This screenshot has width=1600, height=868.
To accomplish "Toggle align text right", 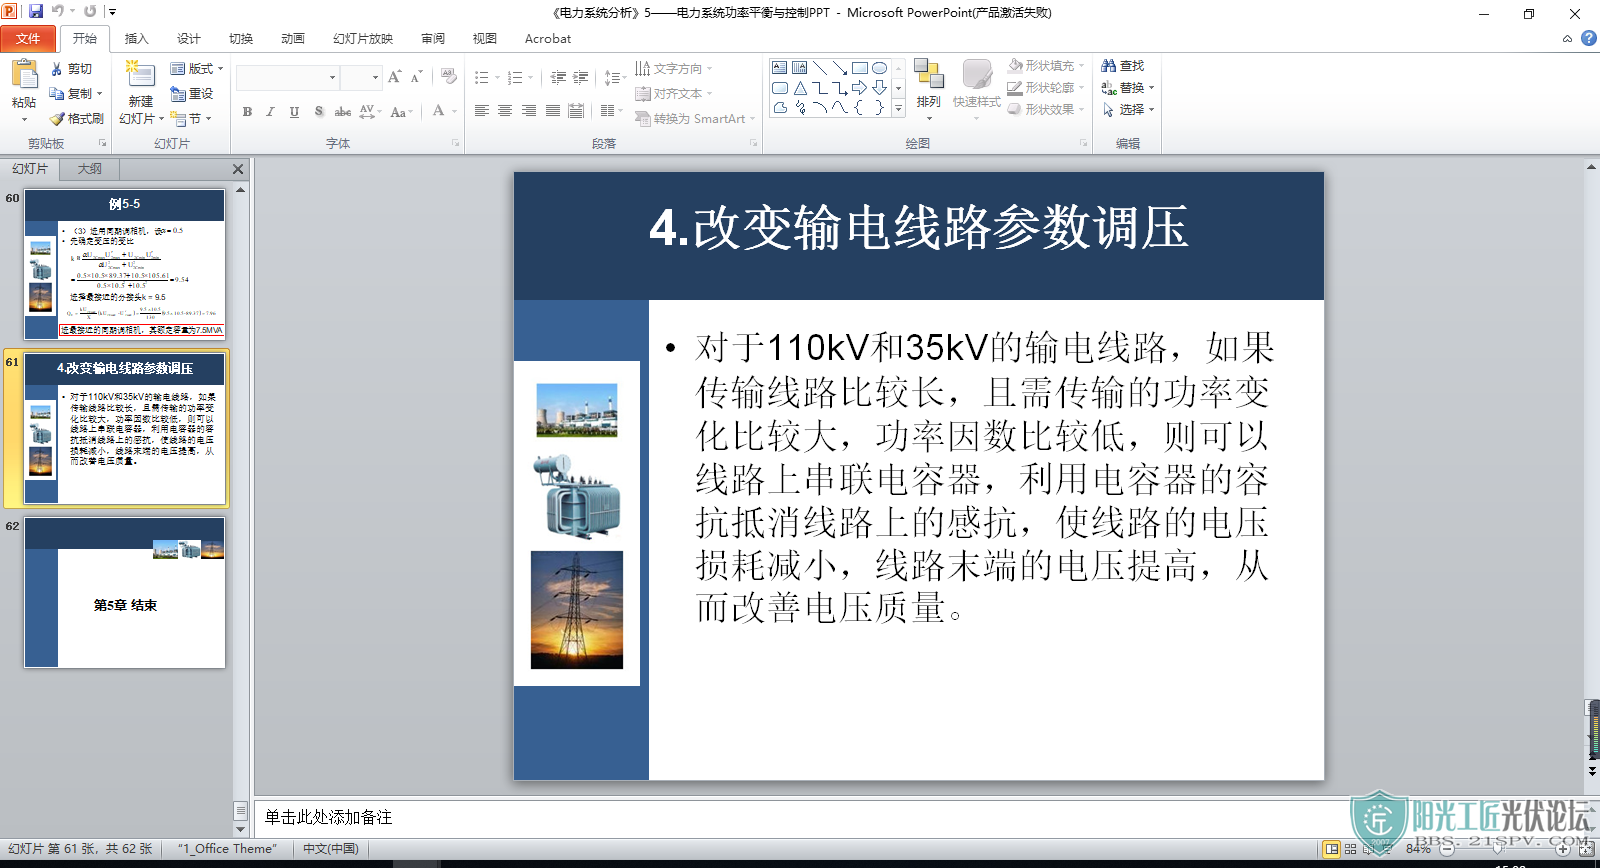I will click(x=529, y=111).
